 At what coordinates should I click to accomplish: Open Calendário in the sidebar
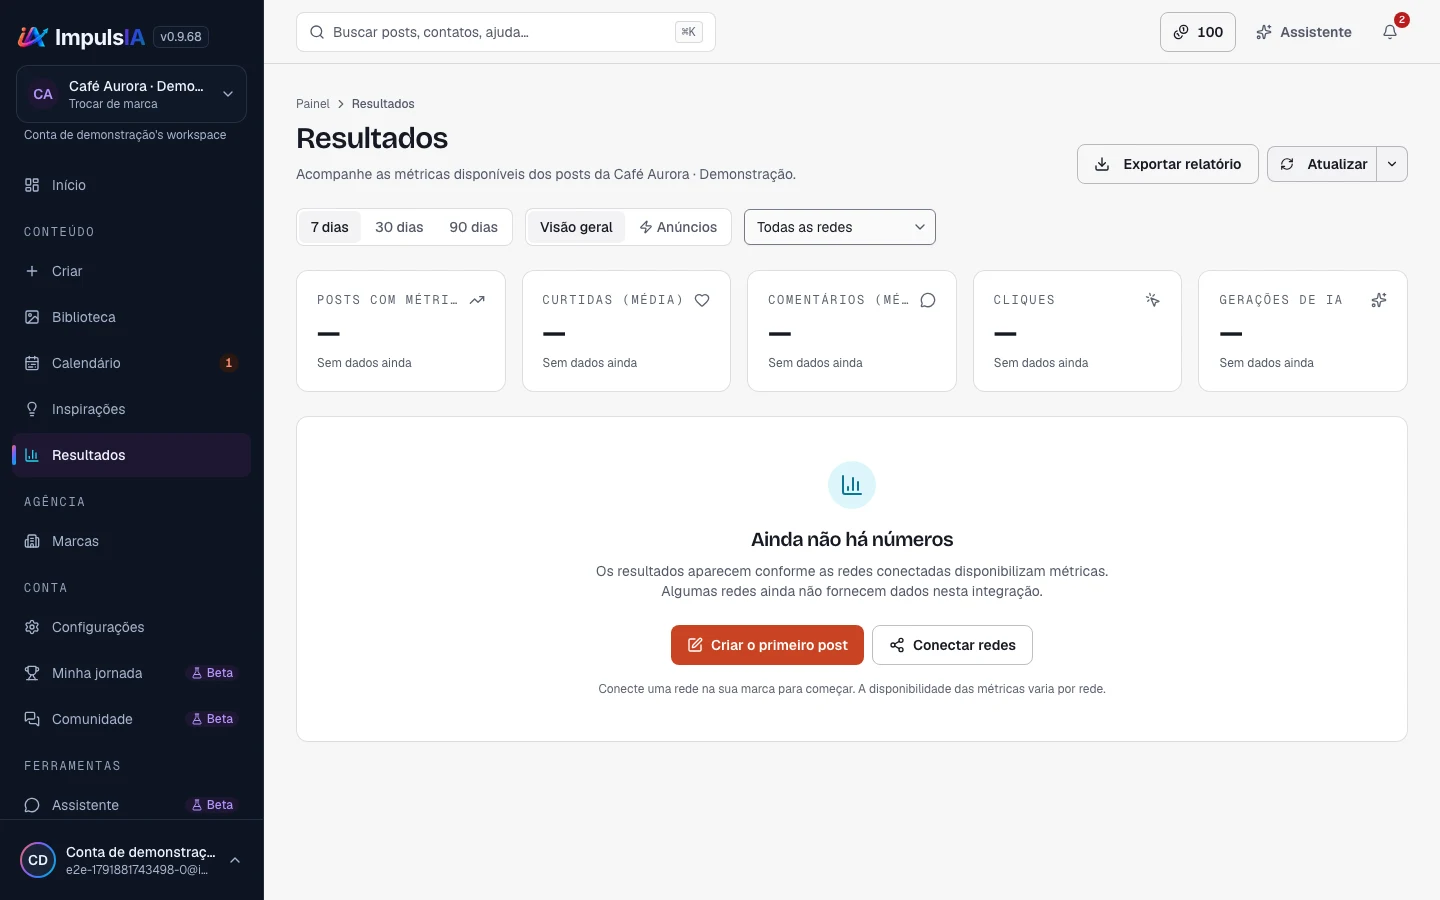(x=131, y=363)
